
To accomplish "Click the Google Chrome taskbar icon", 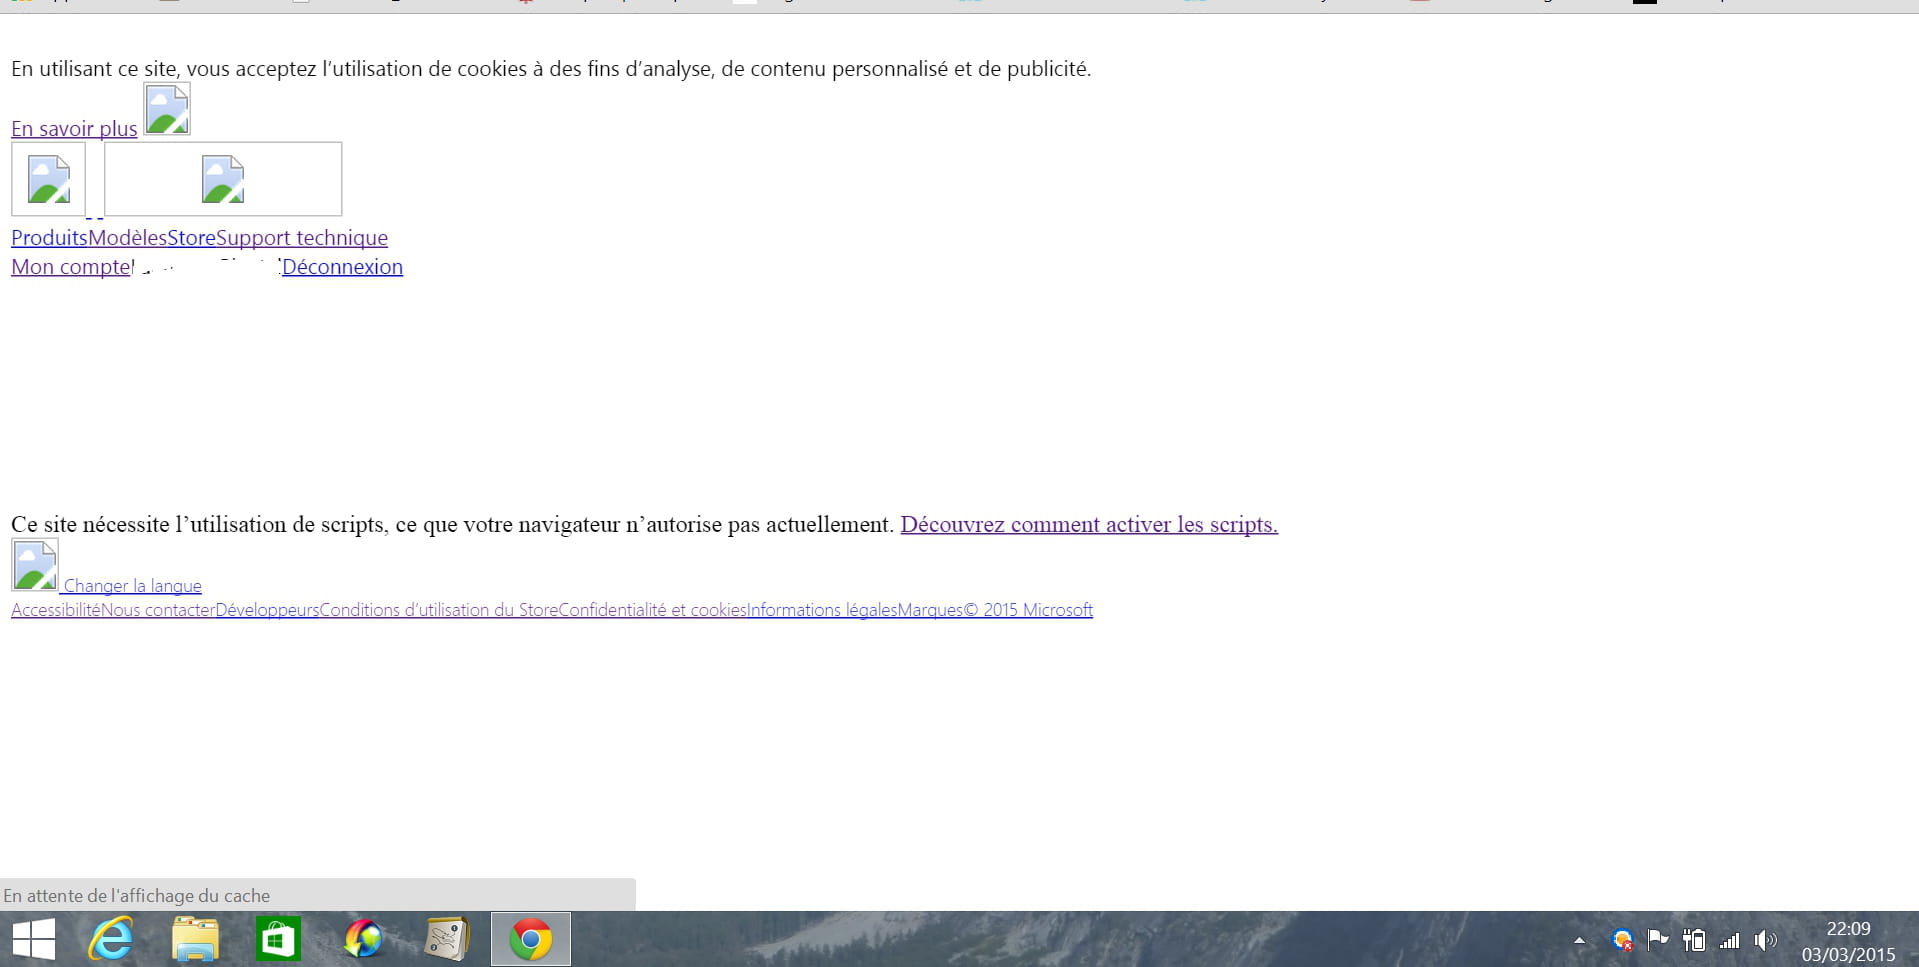I will (x=531, y=940).
